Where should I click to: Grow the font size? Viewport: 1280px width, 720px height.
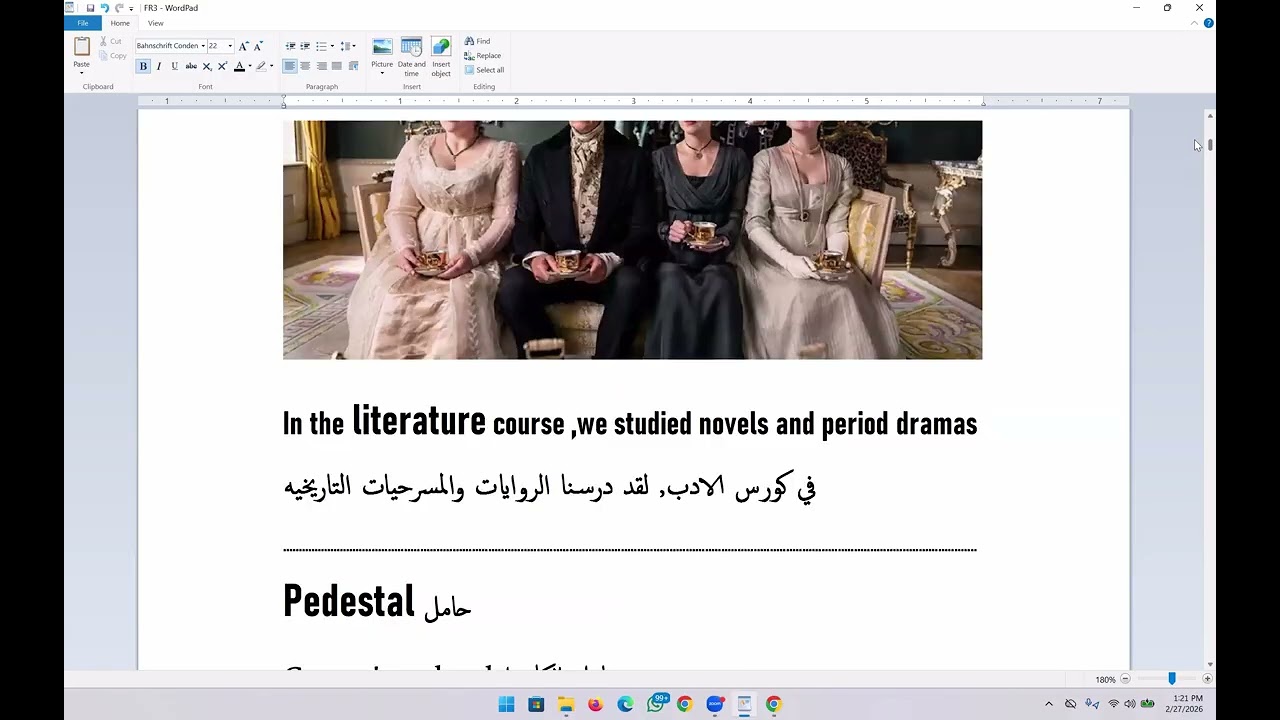point(243,46)
